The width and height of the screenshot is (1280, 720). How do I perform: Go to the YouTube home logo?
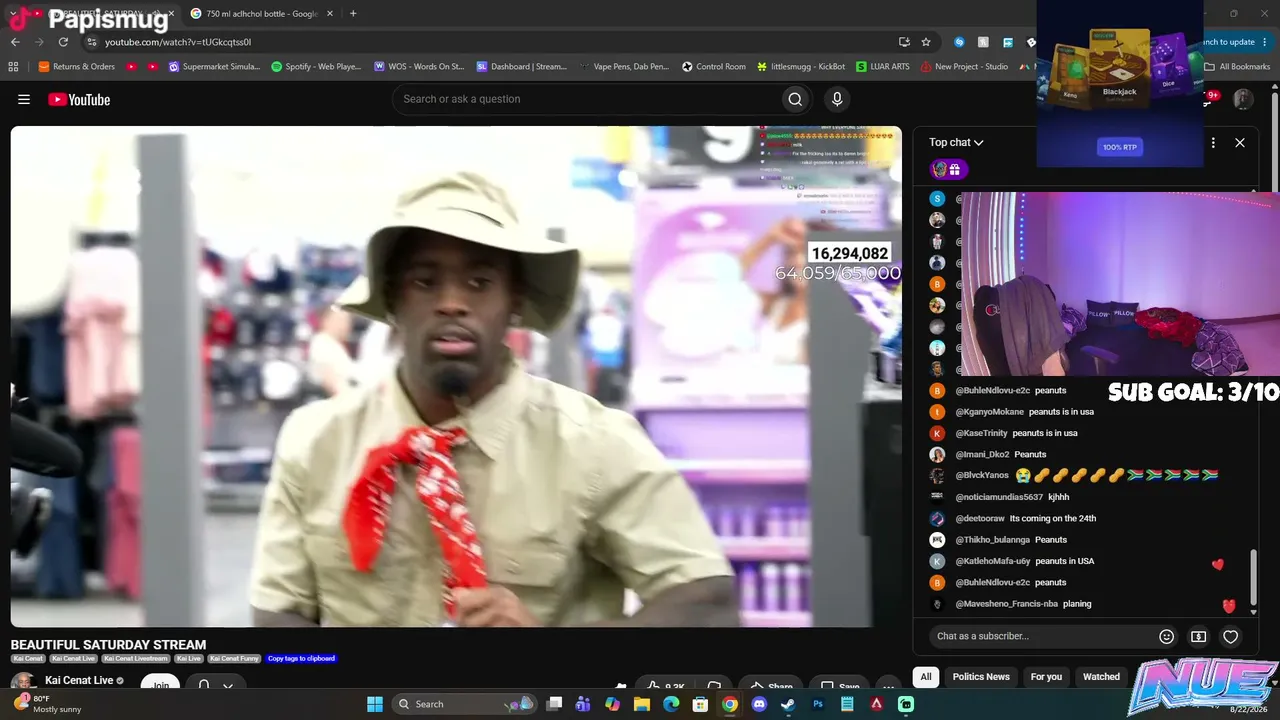[79, 99]
